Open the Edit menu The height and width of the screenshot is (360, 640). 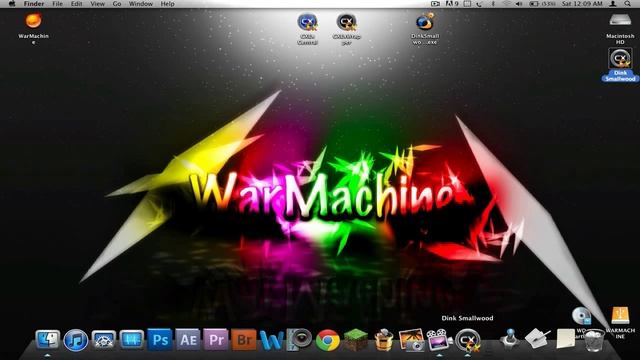point(77,4)
